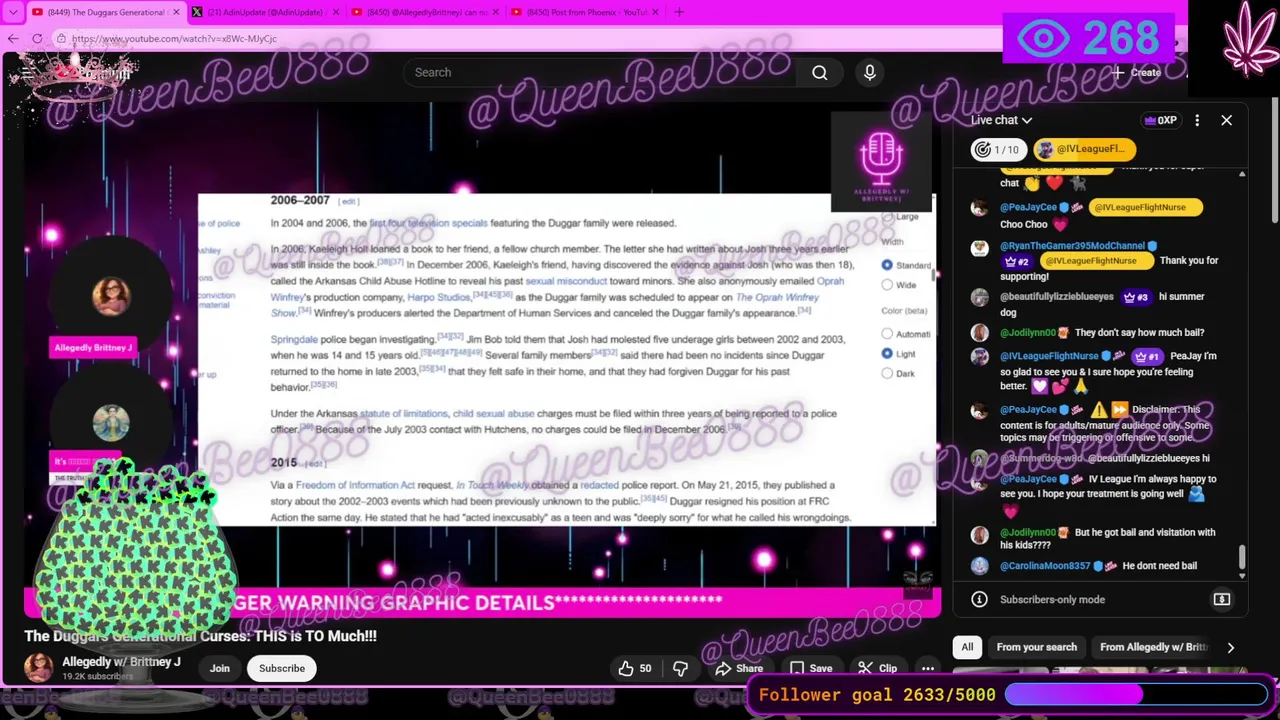Close the live chat panel
This screenshot has height=720, width=1280.
1226,120
